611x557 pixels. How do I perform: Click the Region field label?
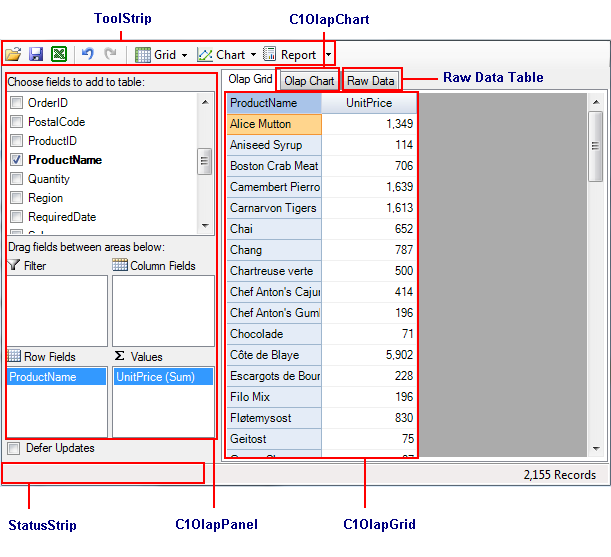46,198
